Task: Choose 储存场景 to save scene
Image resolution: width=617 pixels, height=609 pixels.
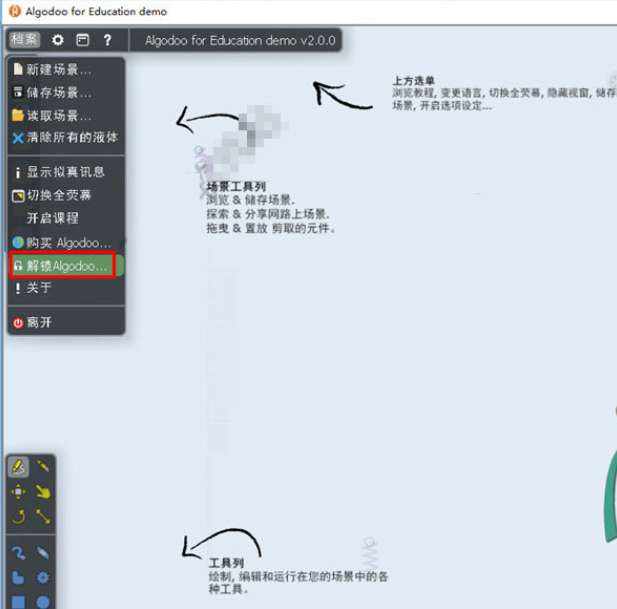Action: pyautogui.click(x=58, y=93)
